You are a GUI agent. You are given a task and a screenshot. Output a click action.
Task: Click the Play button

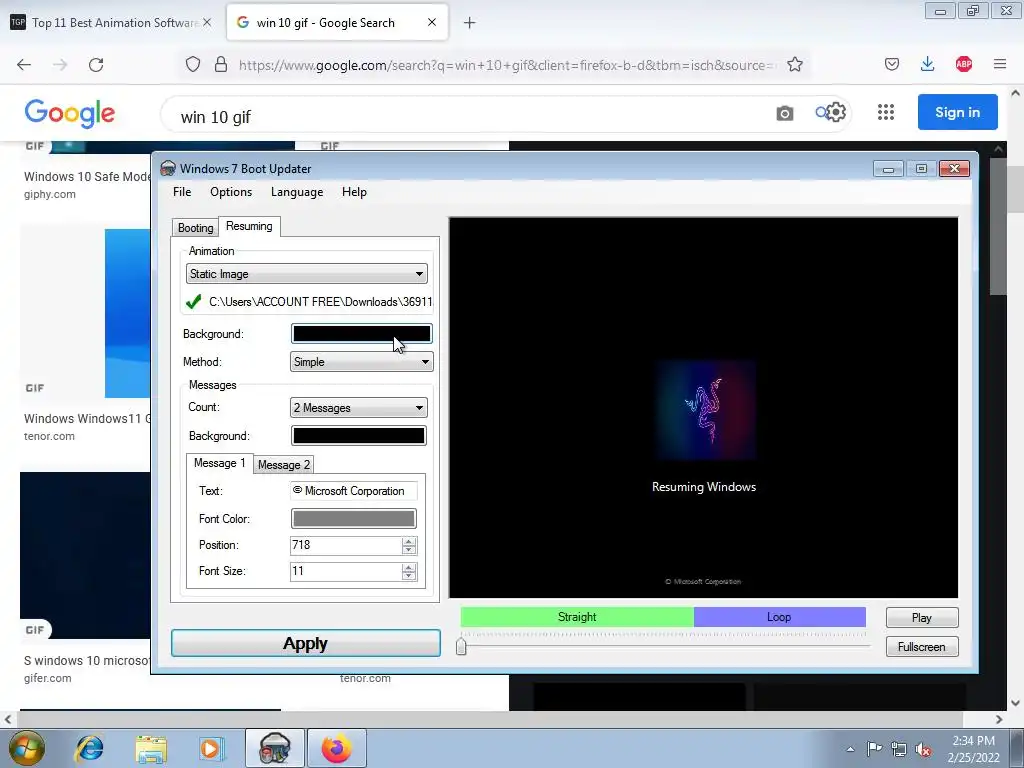pos(921,618)
